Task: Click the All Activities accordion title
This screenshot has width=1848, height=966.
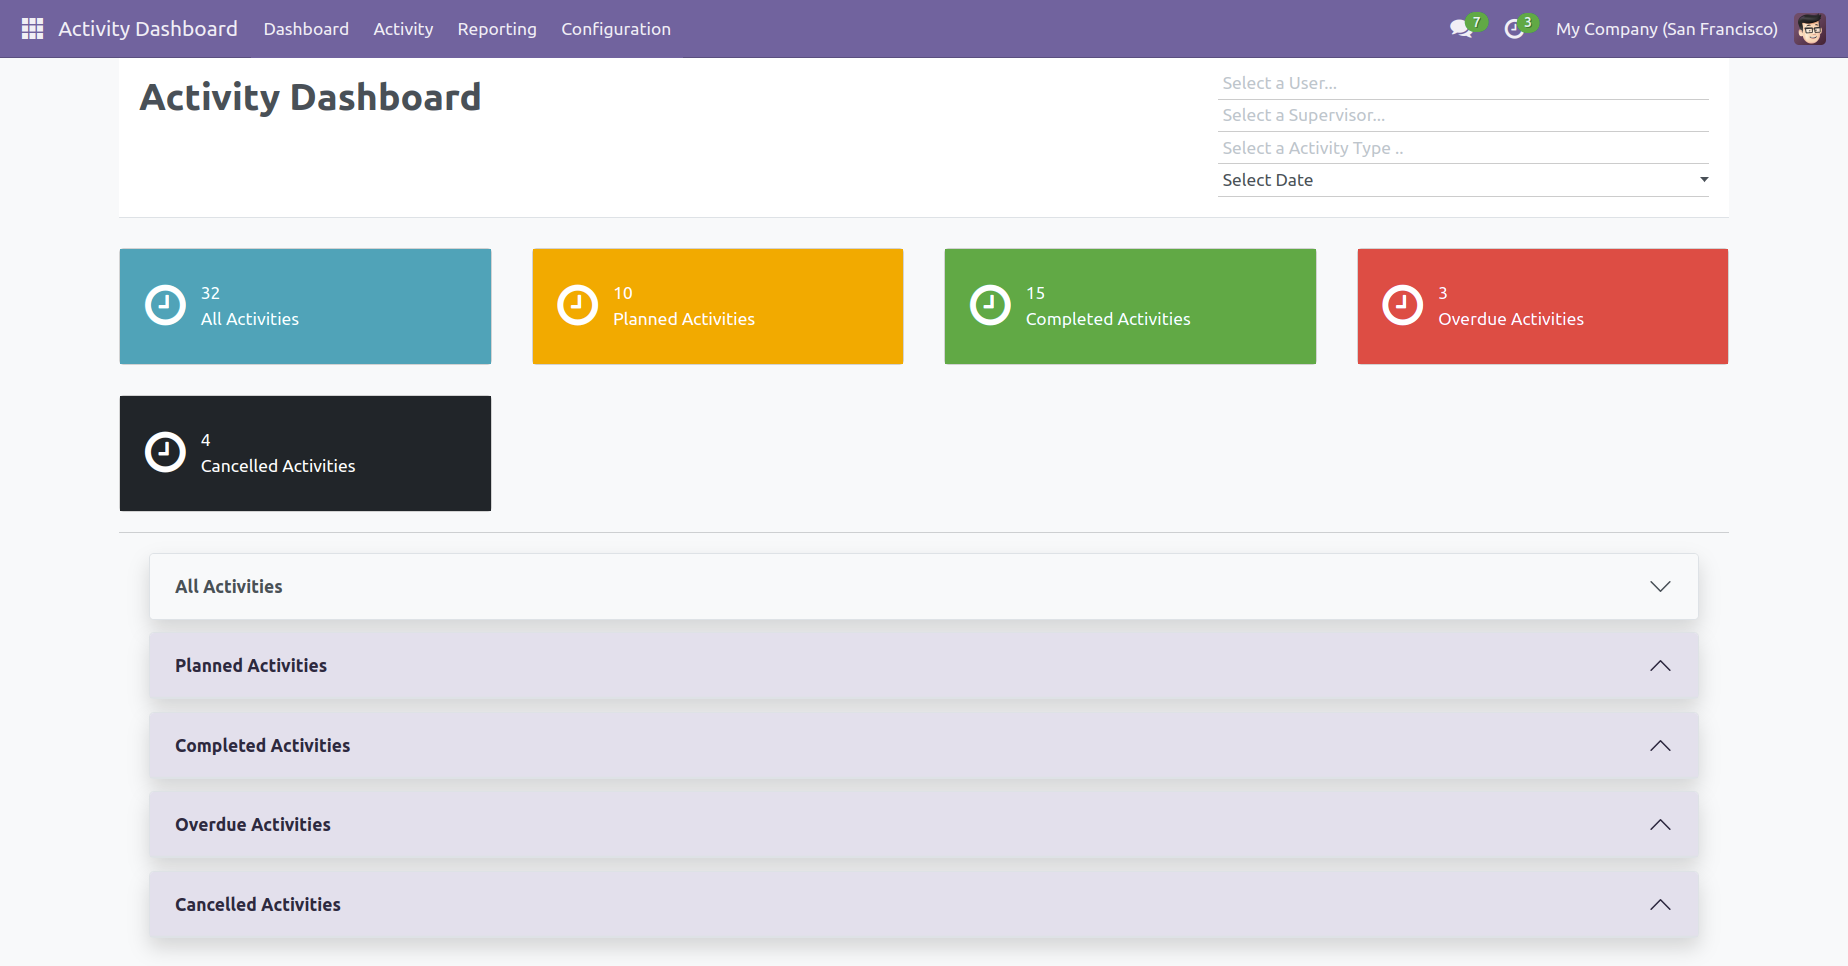Action: click(229, 586)
